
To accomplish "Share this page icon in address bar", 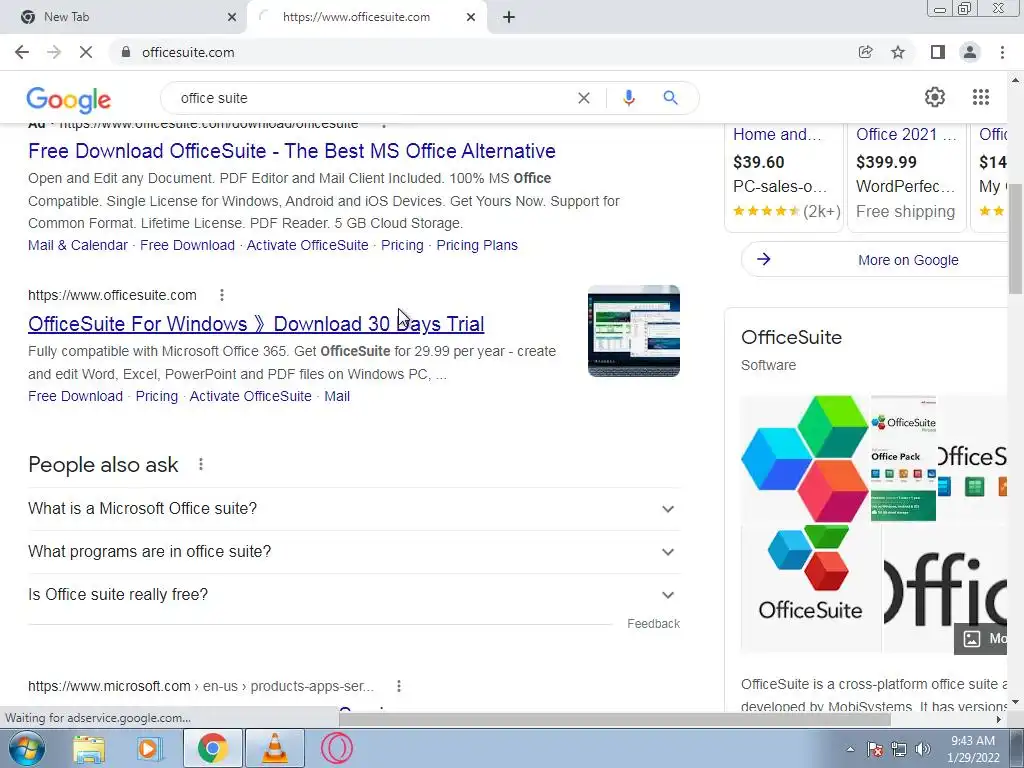I will [865, 52].
